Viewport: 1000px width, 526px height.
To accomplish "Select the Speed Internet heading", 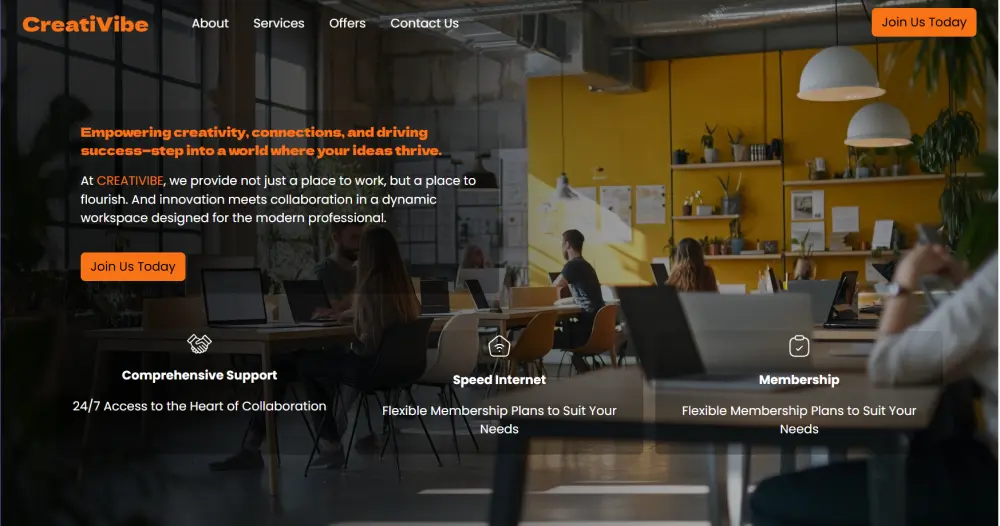I will pos(499,379).
